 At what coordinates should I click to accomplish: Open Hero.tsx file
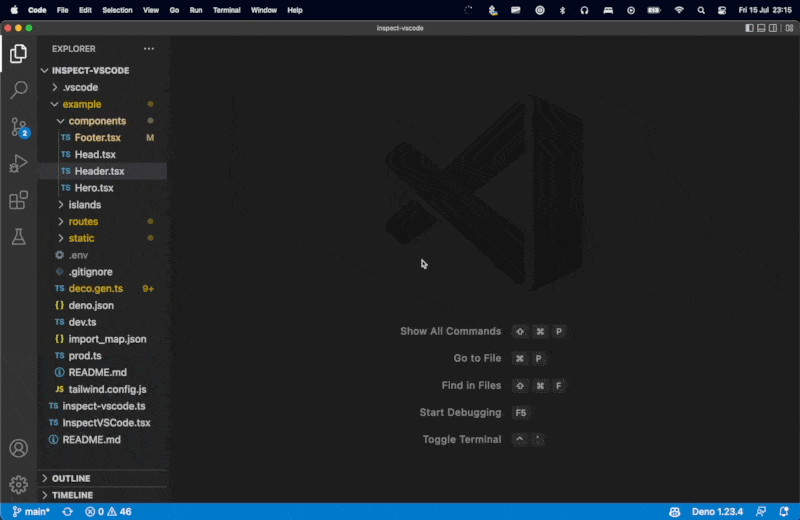point(103,188)
